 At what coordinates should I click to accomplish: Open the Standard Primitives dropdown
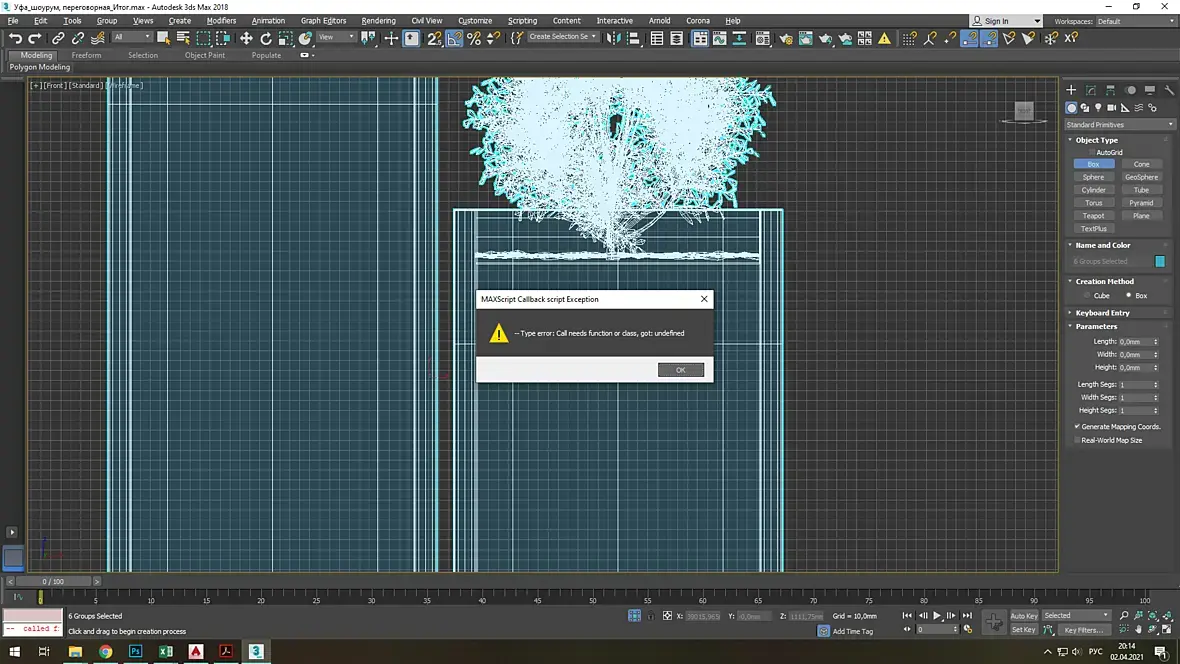(x=1119, y=125)
